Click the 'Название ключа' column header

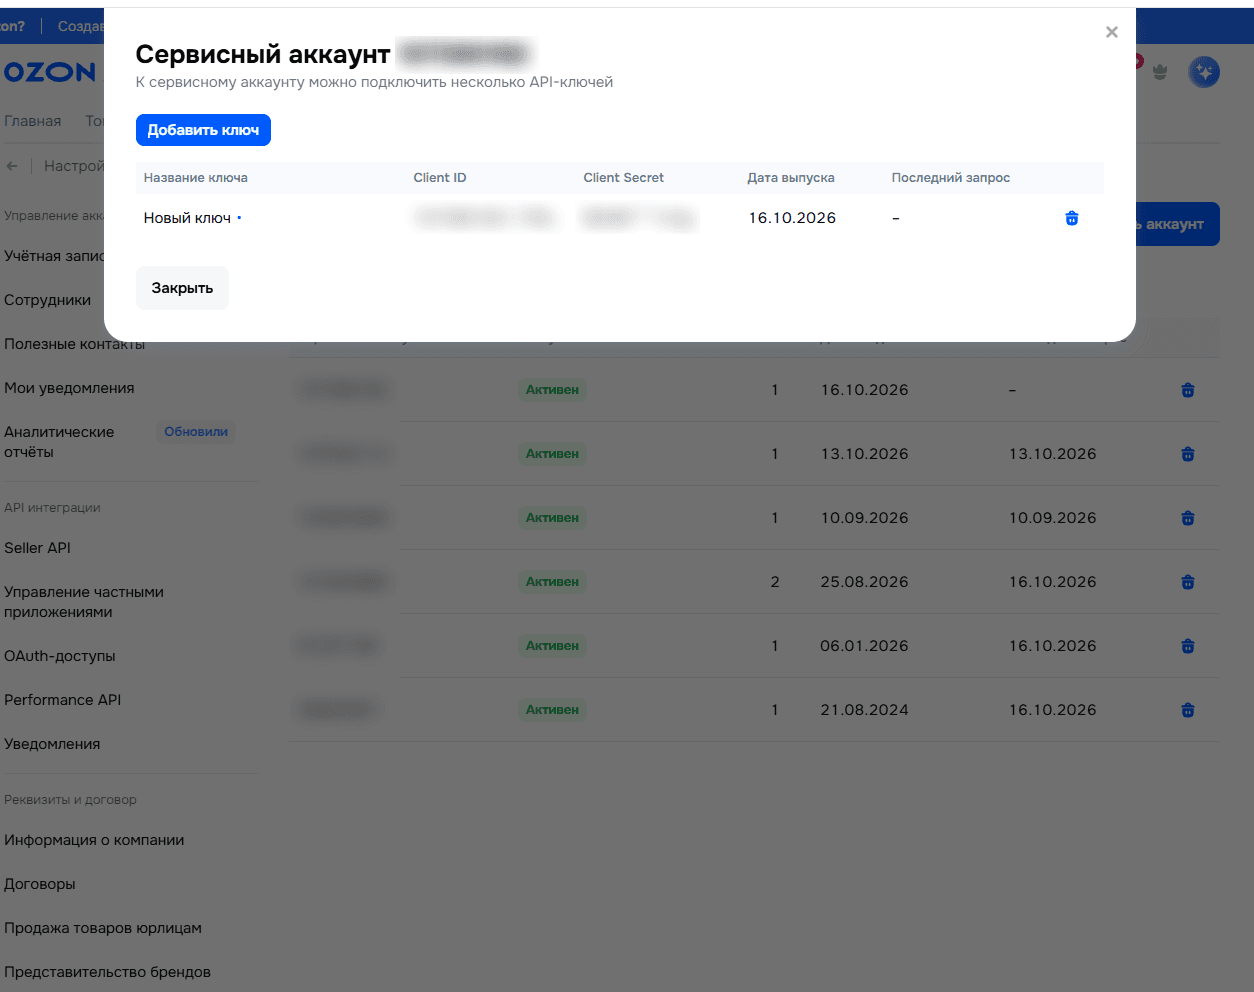click(196, 178)
